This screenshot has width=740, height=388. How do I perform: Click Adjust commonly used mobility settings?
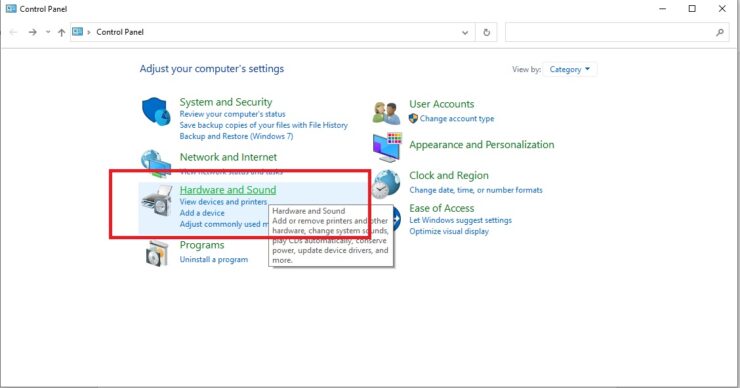tap(224, 224)
